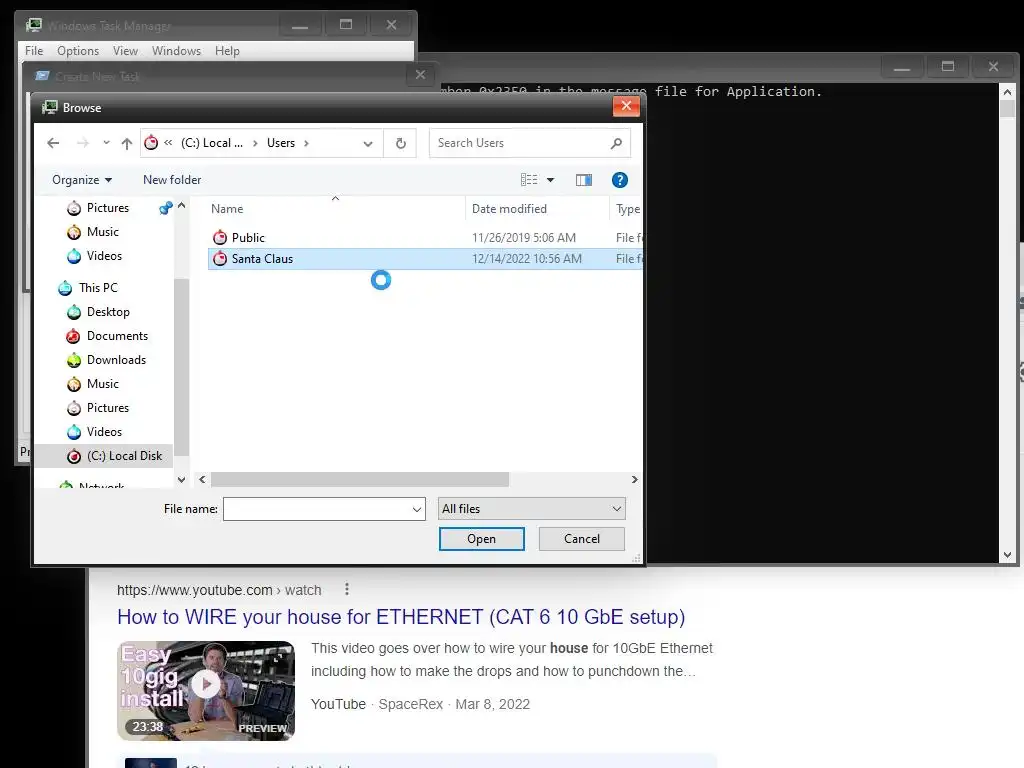Click date 11/26/2019 5:06 AM cell
The width and height of the screenshot is (1024, 768).
coord(524,238)
